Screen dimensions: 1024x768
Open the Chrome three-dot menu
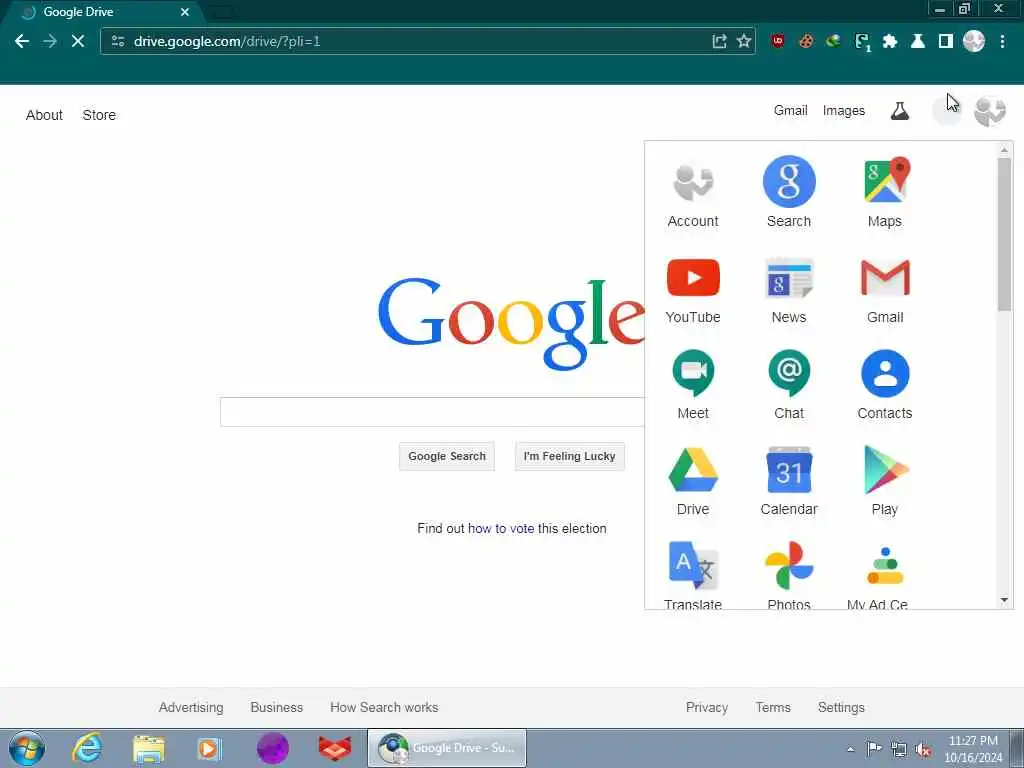[1002, 41]
